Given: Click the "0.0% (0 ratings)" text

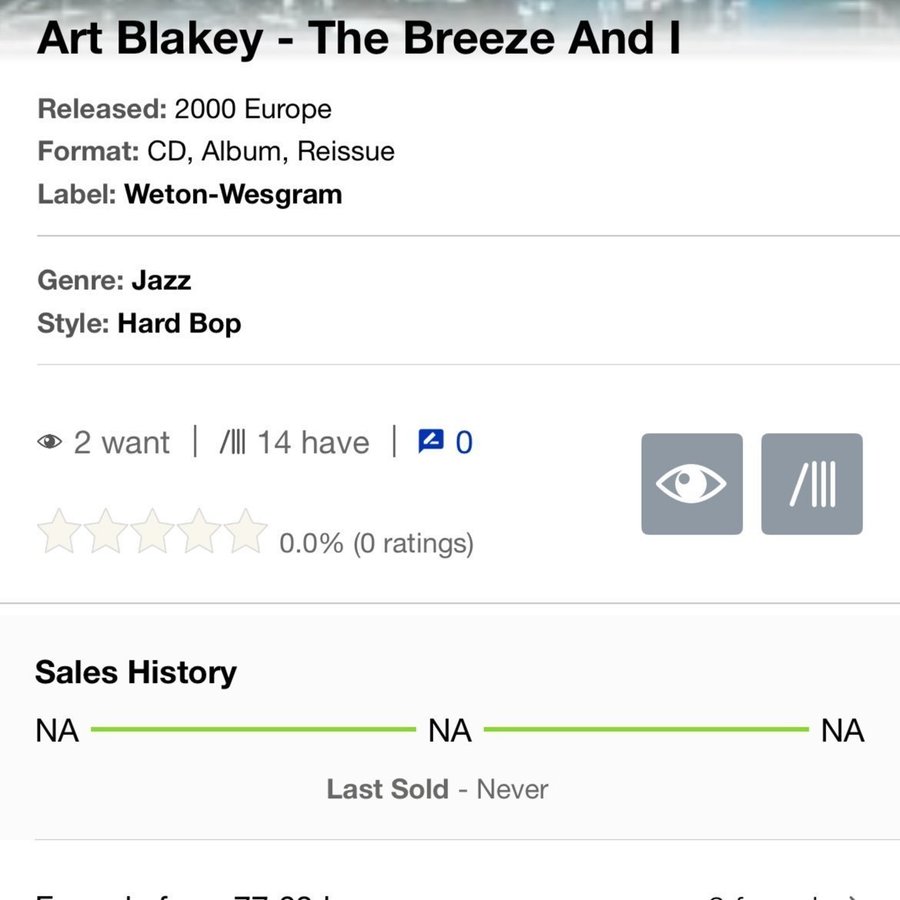Looking at the screenshot, I should click(x=376, y=544).
